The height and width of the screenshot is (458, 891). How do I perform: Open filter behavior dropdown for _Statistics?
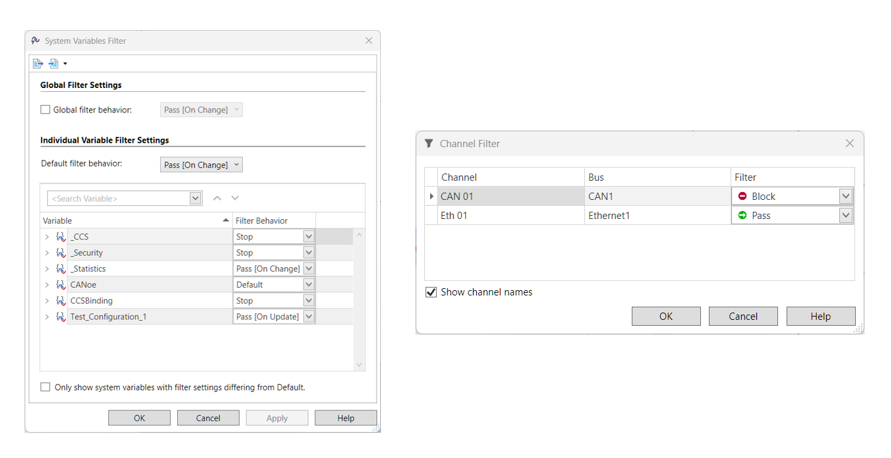click(309, 268)
